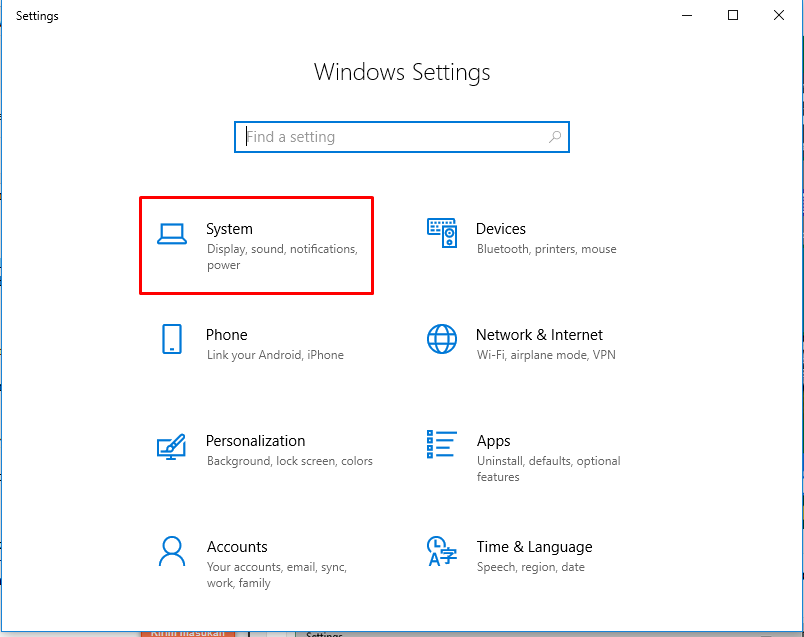Close the Settings window
The width and height of the screenshot is (804, 637).
click(x=779, y=15)
